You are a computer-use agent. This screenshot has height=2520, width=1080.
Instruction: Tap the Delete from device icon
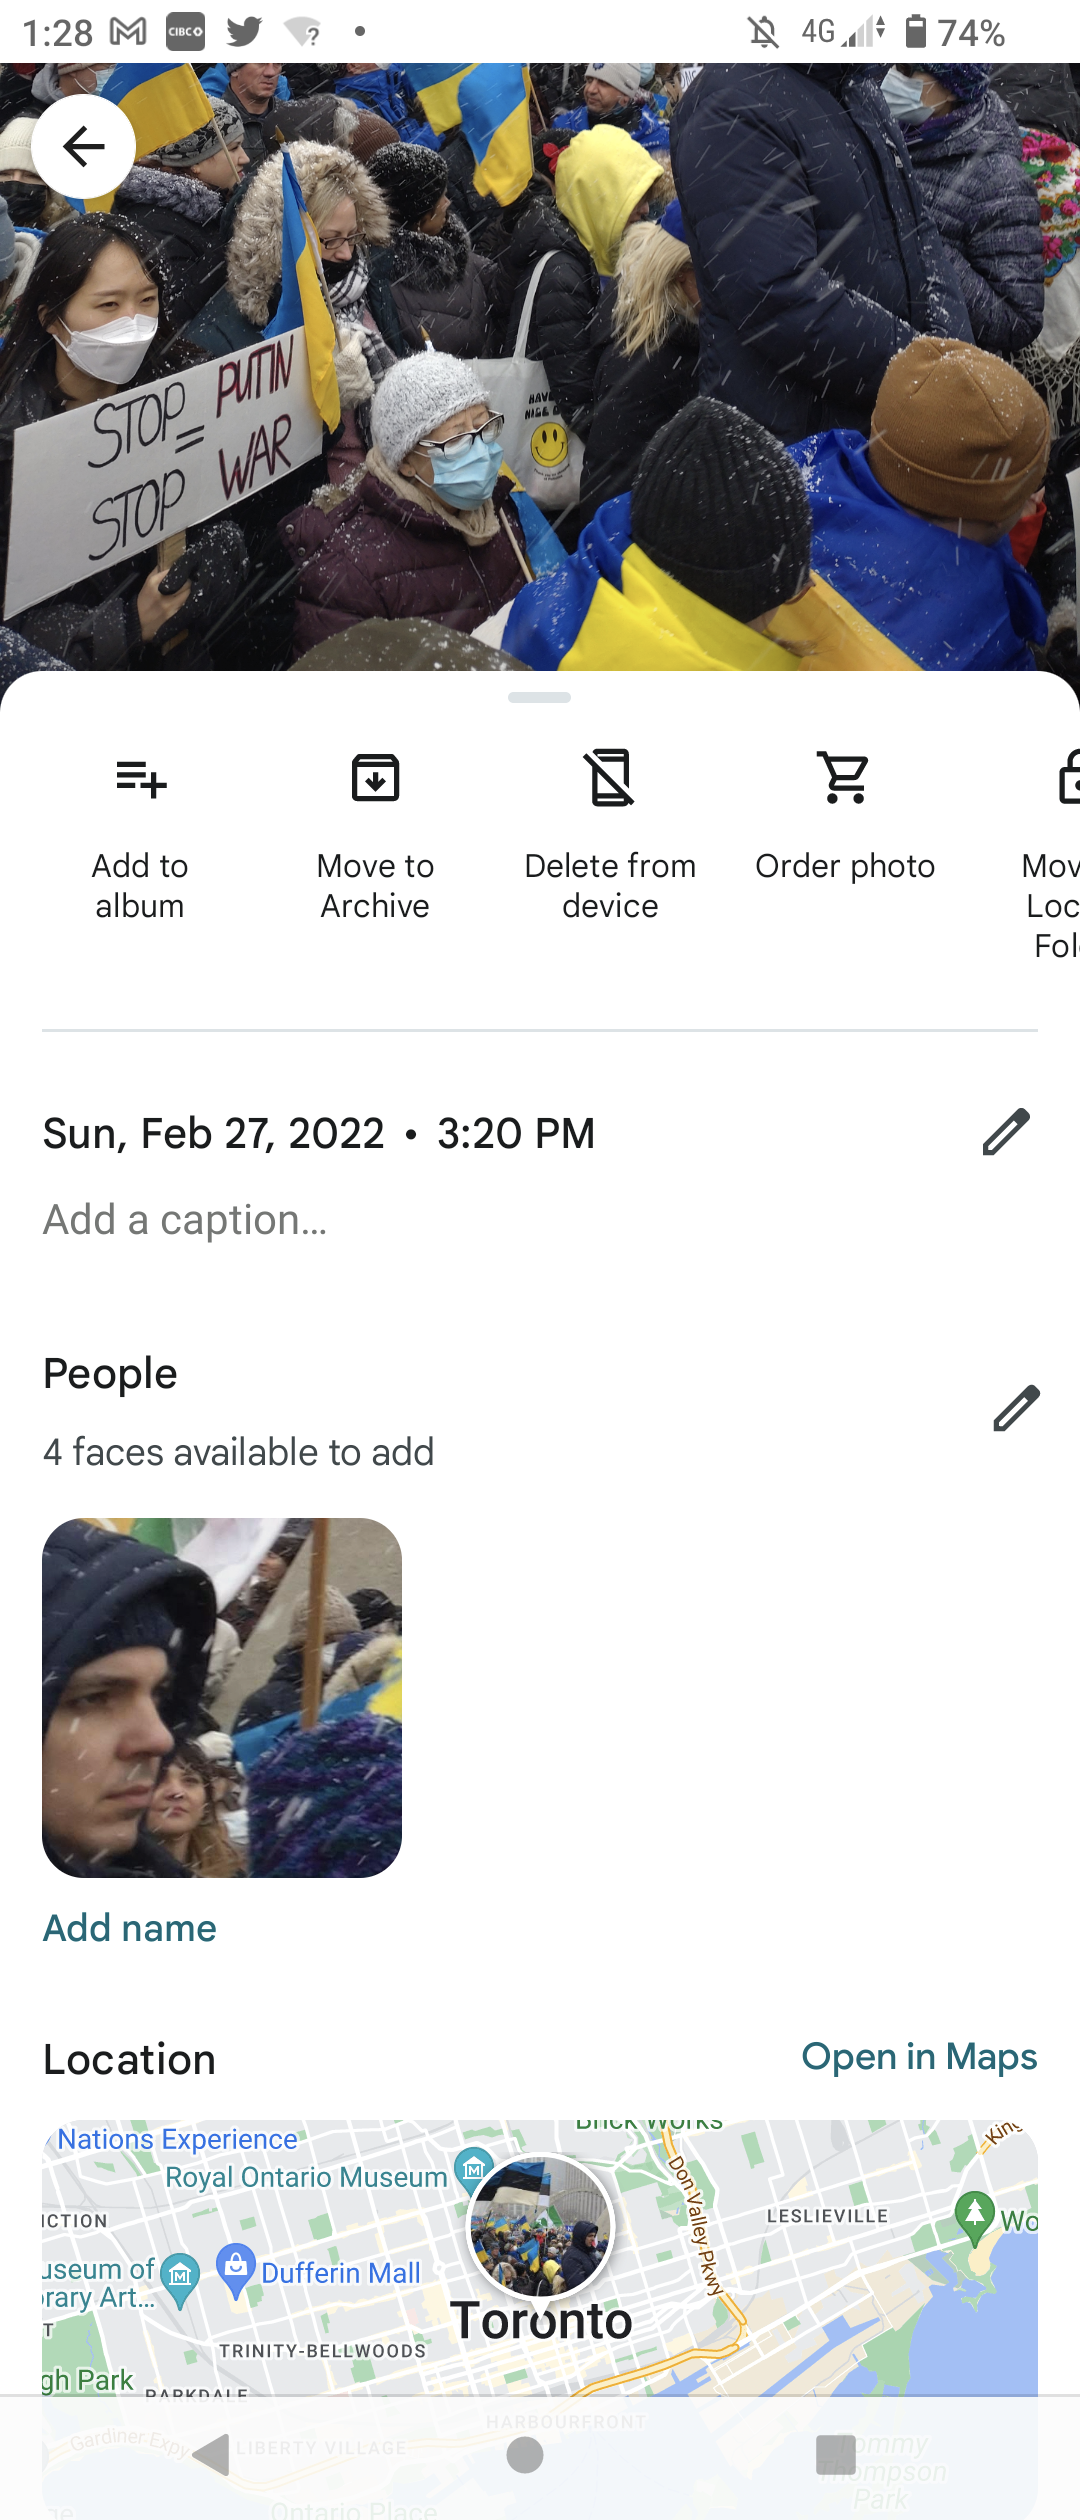click(x=610, y=778)
